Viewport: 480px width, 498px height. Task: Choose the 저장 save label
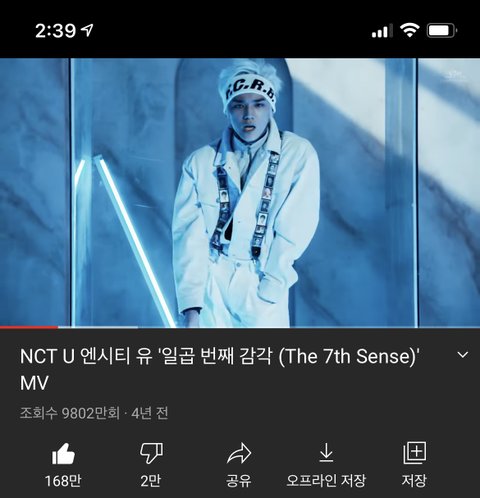pos(414,481)
